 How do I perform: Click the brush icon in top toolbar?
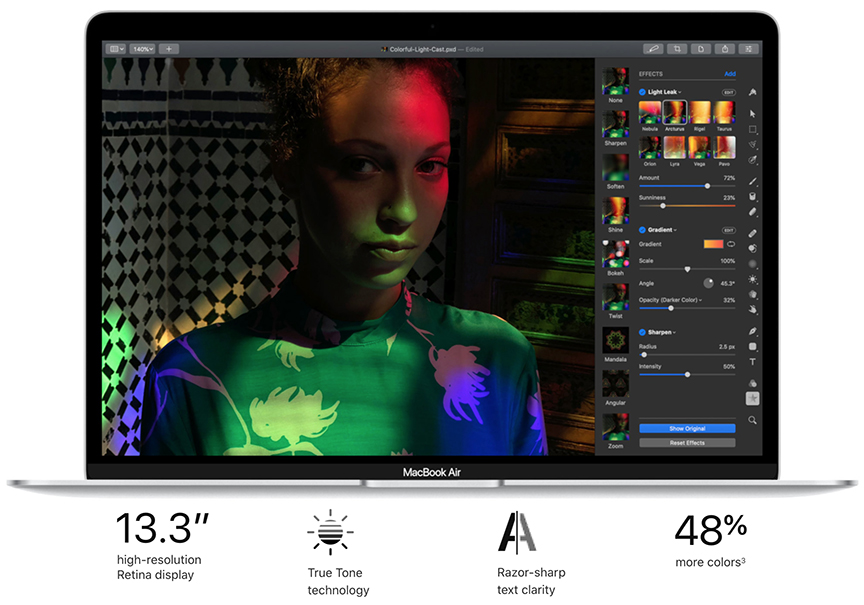(653, 49)
